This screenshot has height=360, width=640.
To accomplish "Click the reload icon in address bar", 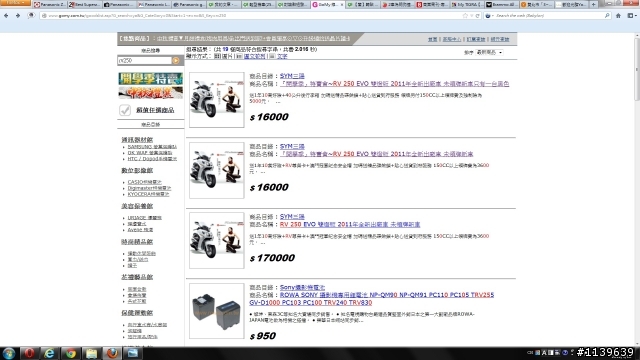I will point(477,16).
